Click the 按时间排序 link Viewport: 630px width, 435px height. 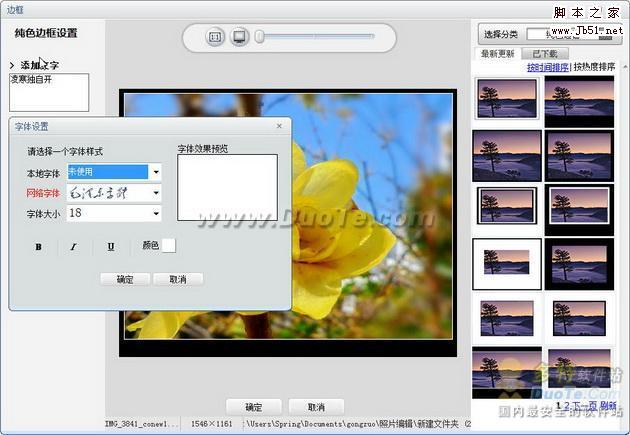[548, 67]
